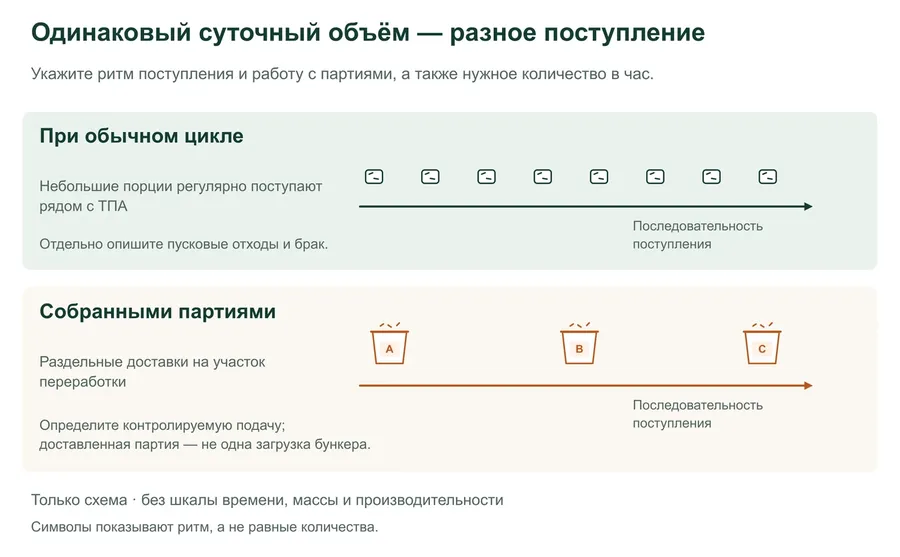This screenshot has height=557, width=900.
Task: Click the bin icon labeled A
Action: 389,344
